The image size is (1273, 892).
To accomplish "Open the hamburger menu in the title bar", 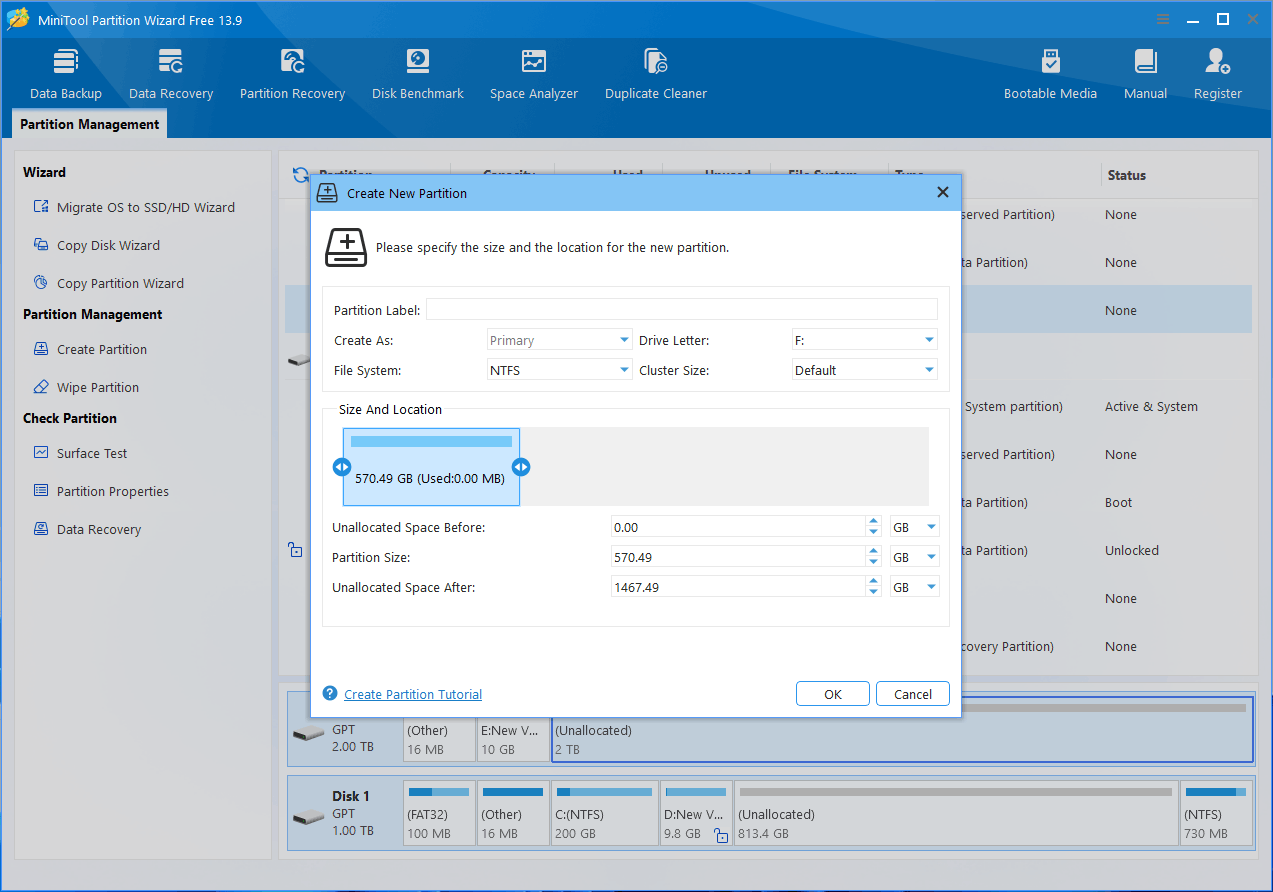I will pyautogui.click(x=1163, y=19).
